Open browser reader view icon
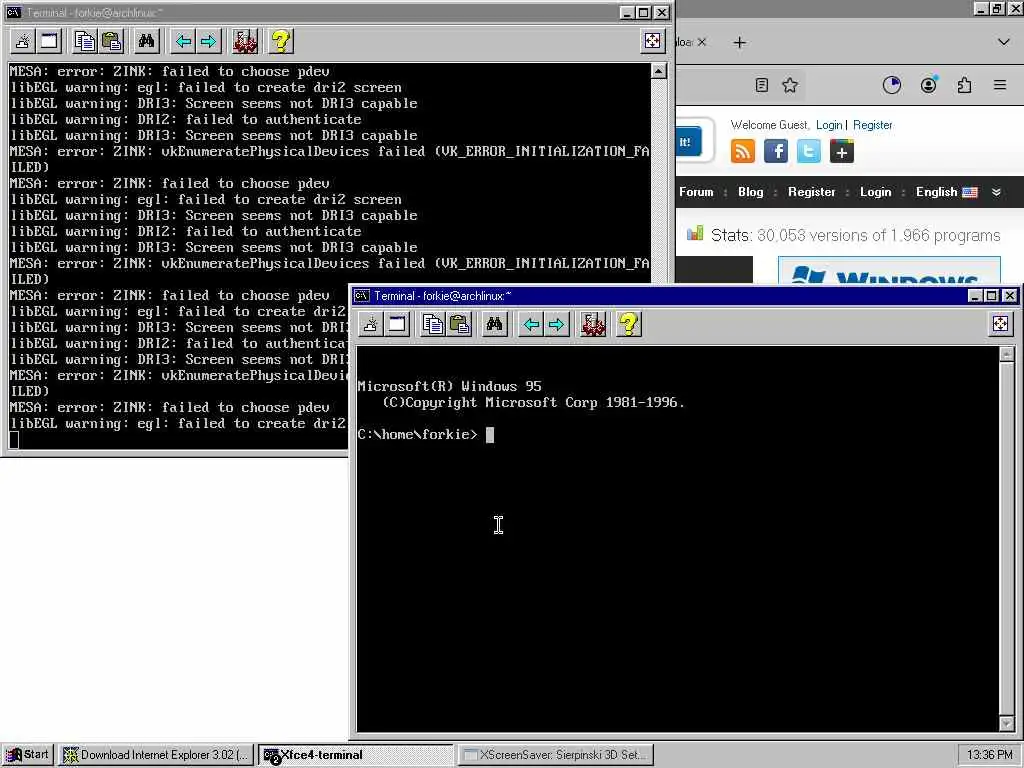Screen dimensions: 1024x768 [x=761, y=85]
